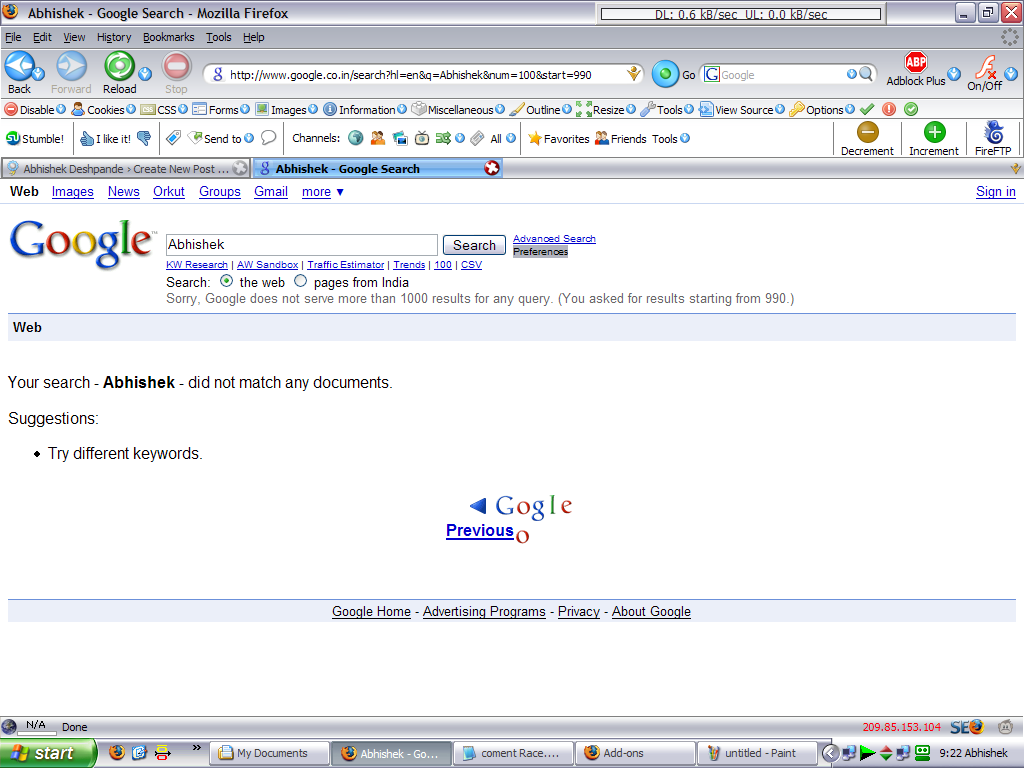Image resolution: width=1024 pixels, height=768 pixels.
Task: Click the tag icon in StumbleUpon toolbar
Action: (x=173, y=138)
